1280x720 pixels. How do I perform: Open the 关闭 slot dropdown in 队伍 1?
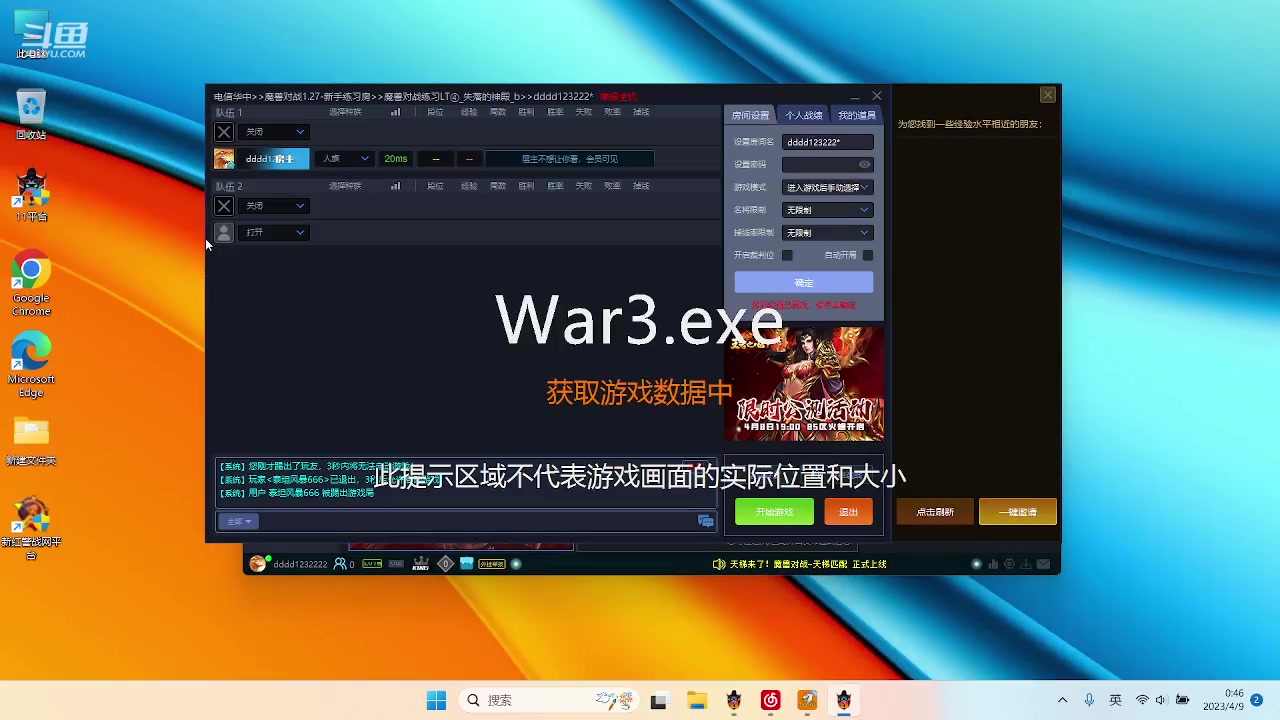pyautogui.click(x=274, y=132)
